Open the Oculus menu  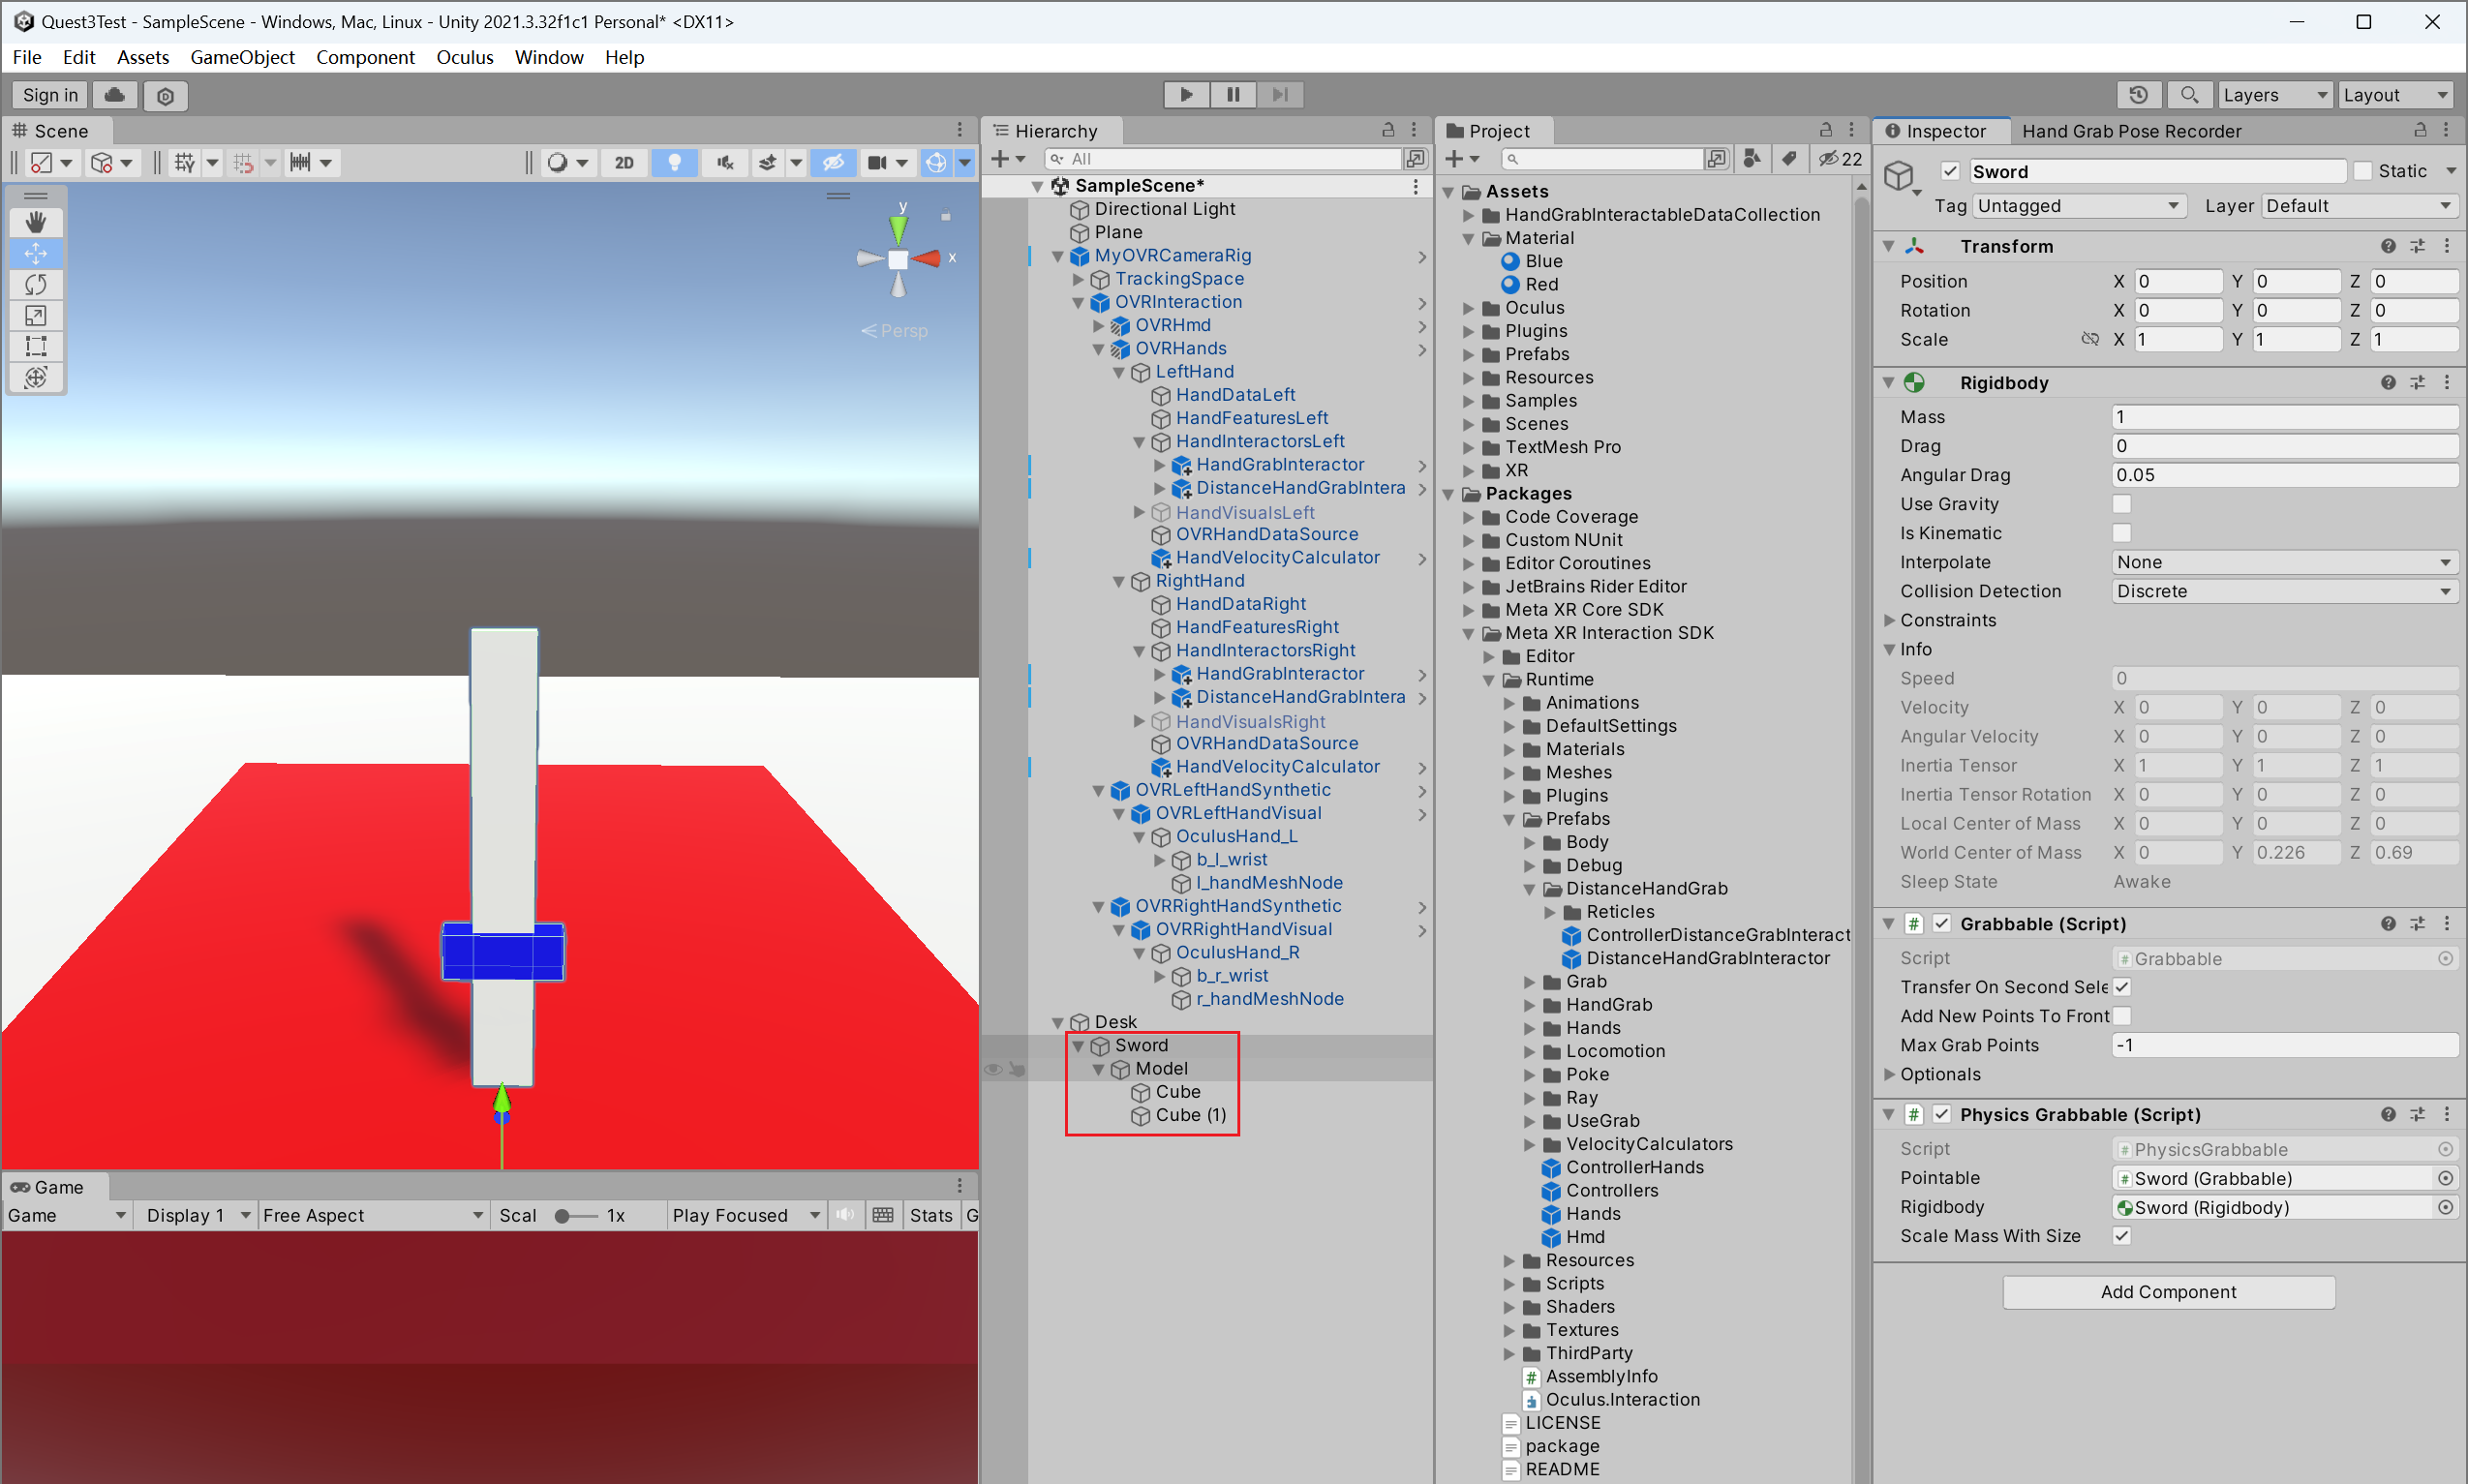[x=465, y=57]
